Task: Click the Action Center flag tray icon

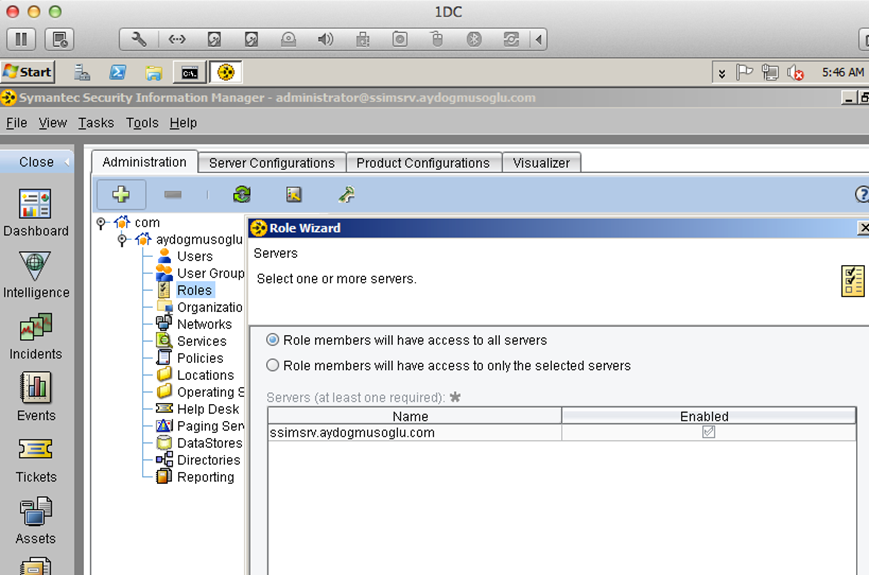Action: pos(744,72)
